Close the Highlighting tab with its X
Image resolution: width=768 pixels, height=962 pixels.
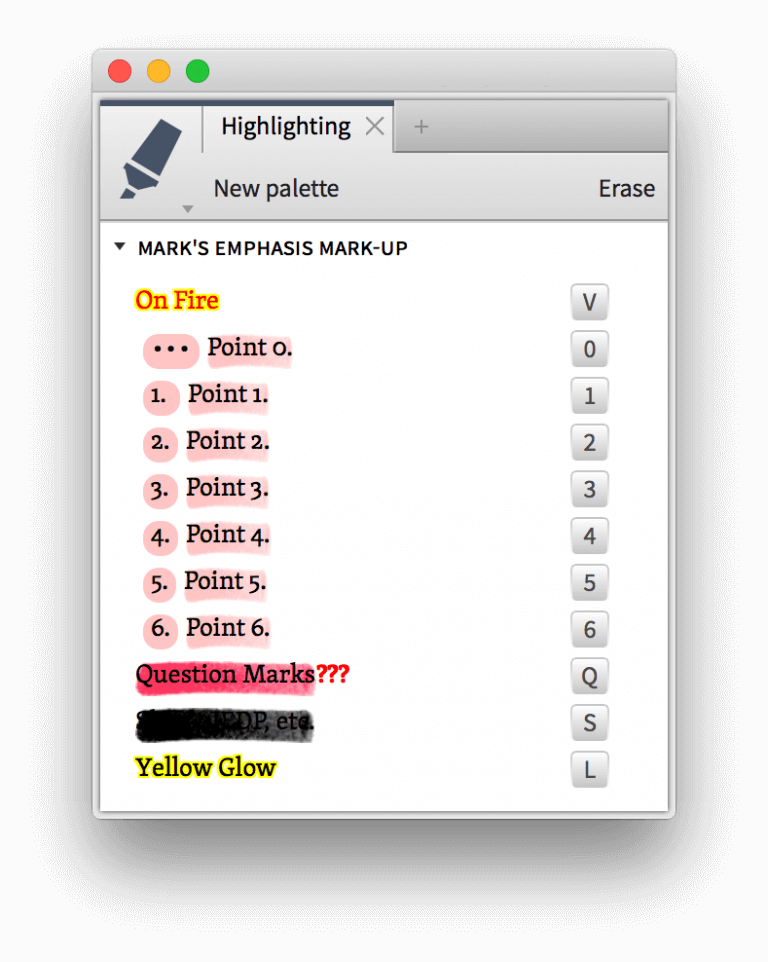(374, 126)
